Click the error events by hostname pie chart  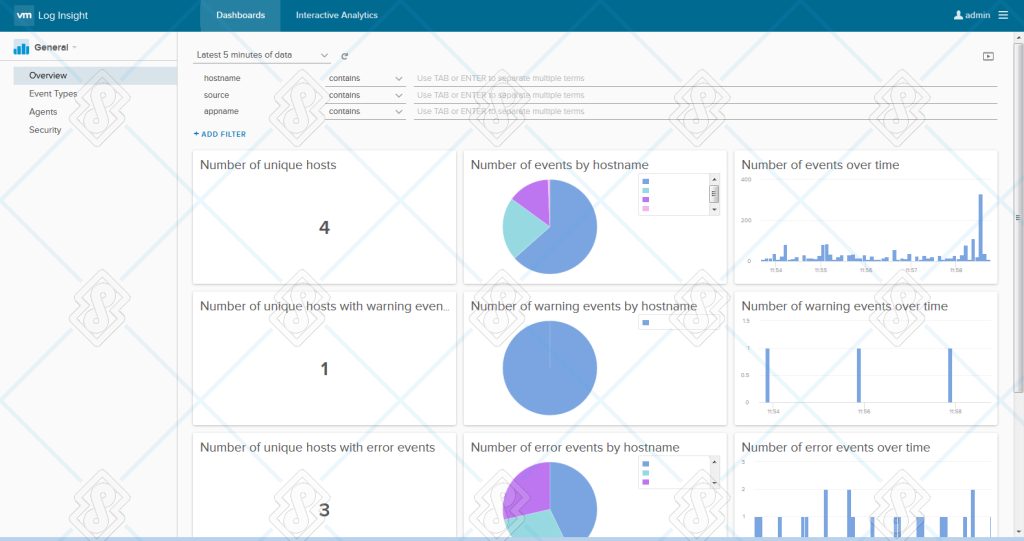click(x=550, y=499)
